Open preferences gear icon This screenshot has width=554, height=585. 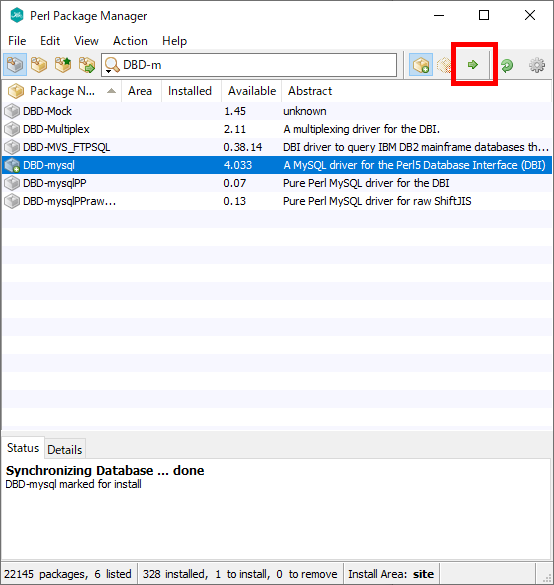pos(537,65)
